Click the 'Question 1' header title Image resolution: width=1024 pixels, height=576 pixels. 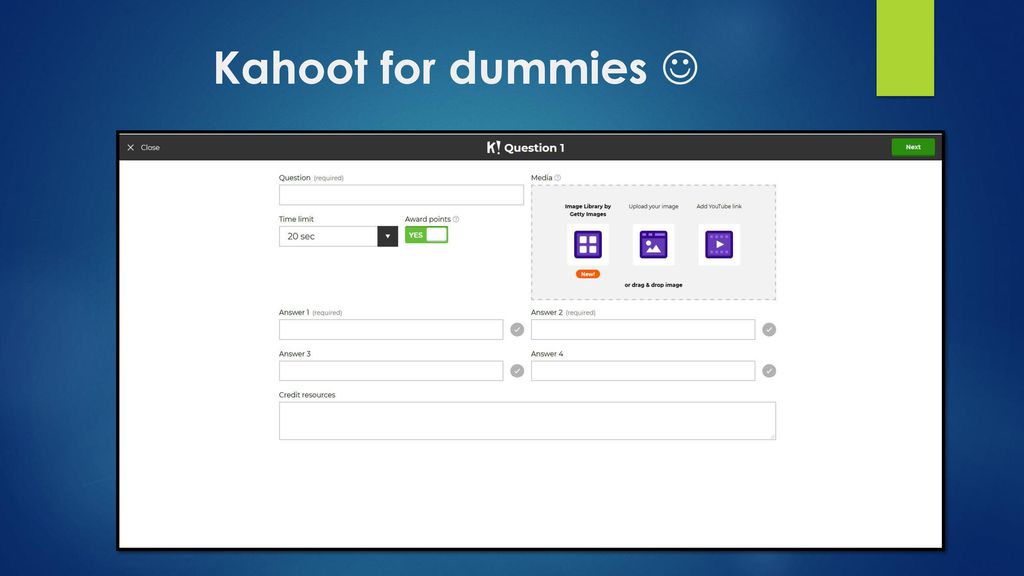[534, 148]
